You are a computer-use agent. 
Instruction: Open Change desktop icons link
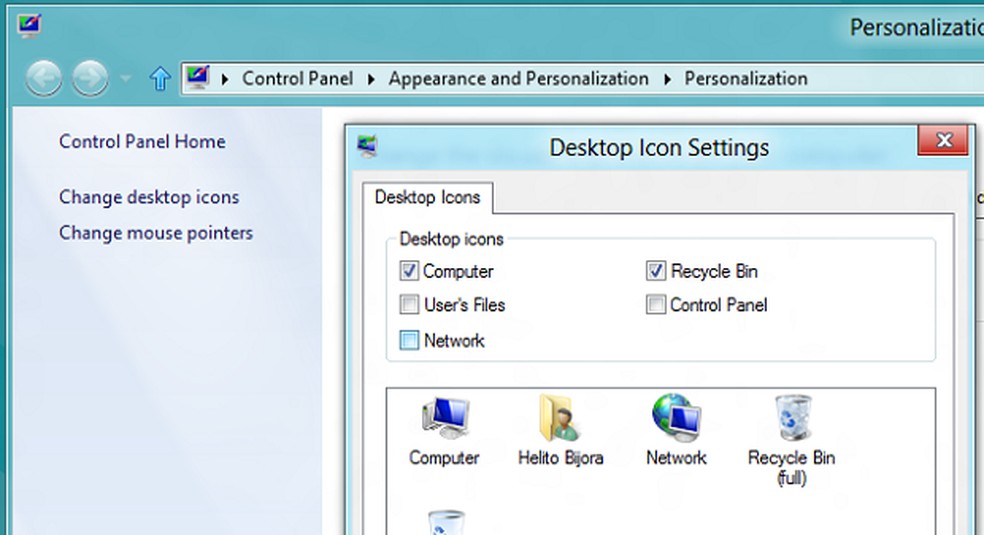pos(149,197)
